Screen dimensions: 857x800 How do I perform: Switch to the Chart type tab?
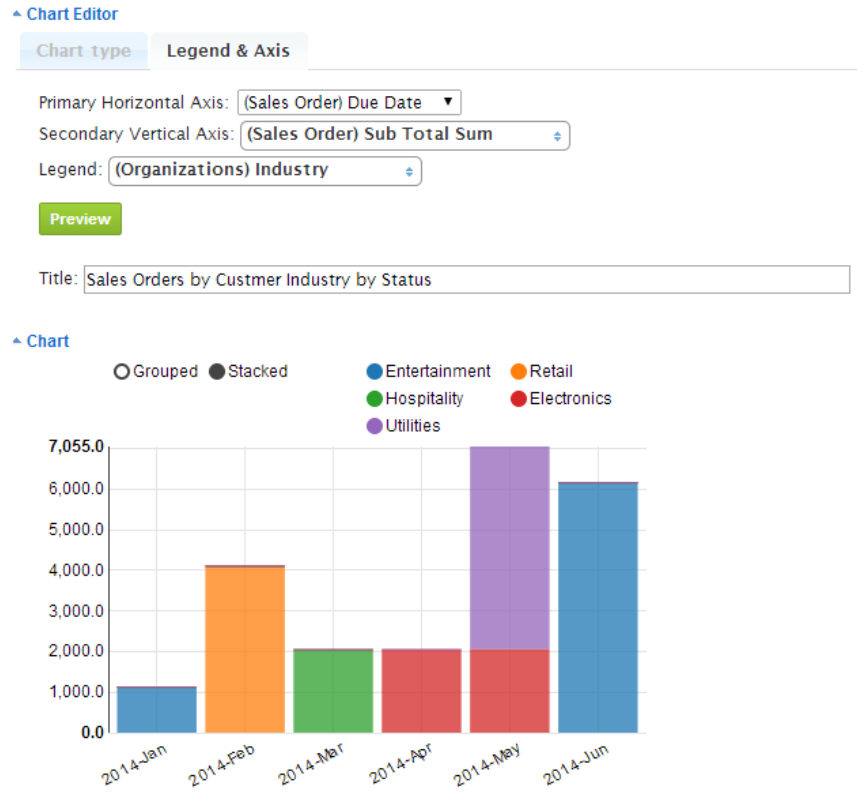pos(83,51)
